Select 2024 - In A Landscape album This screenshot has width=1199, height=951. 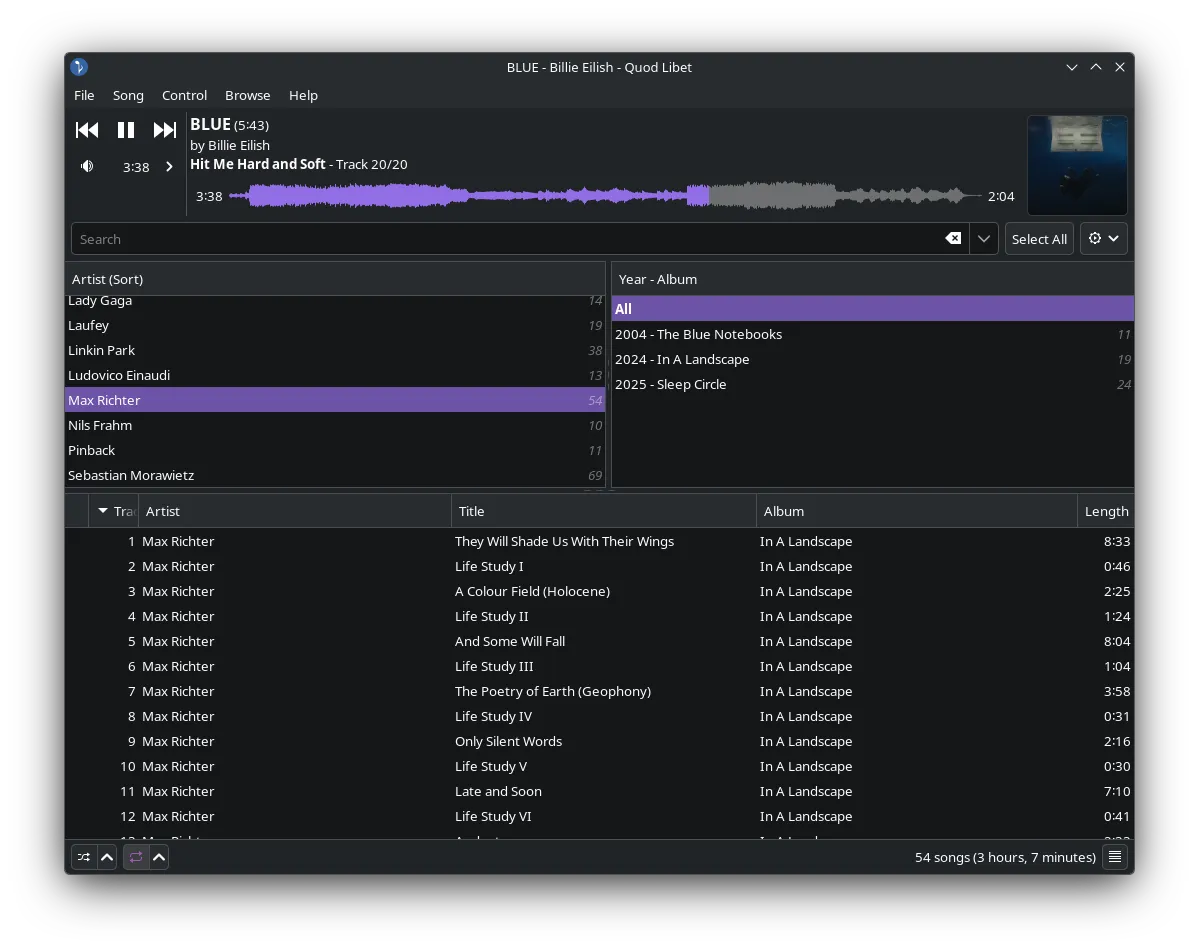(872, 359)
